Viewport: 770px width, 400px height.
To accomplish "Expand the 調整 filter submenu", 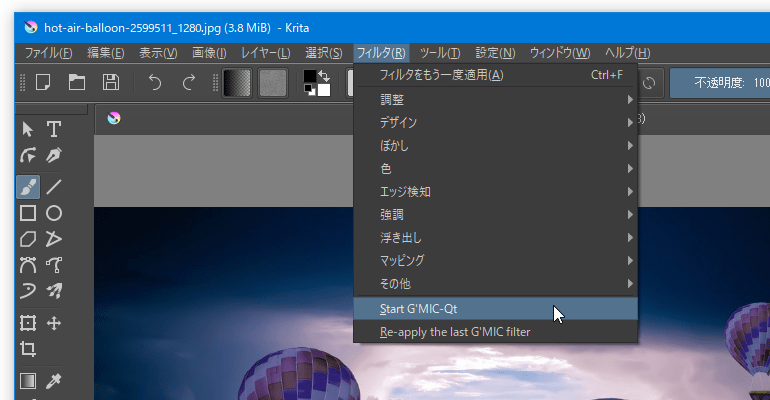I will pos(495,100).
